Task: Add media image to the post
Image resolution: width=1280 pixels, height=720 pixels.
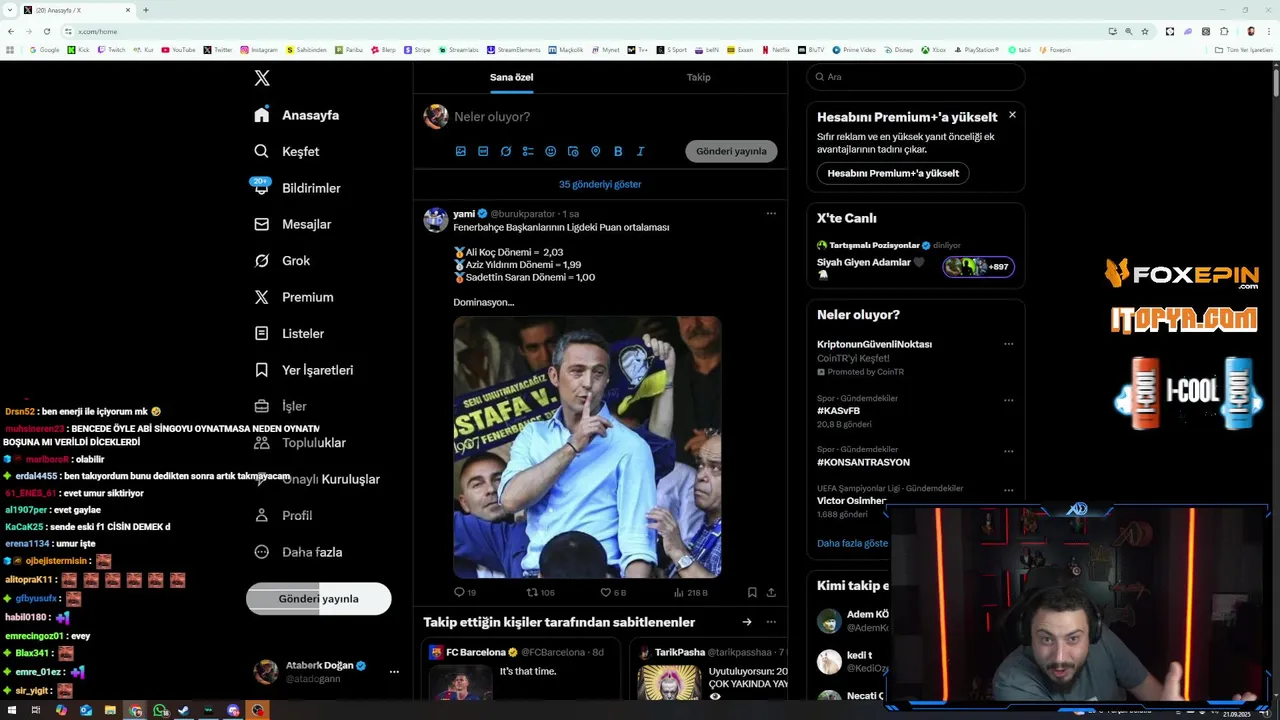Action: click(x=461, y=151)
